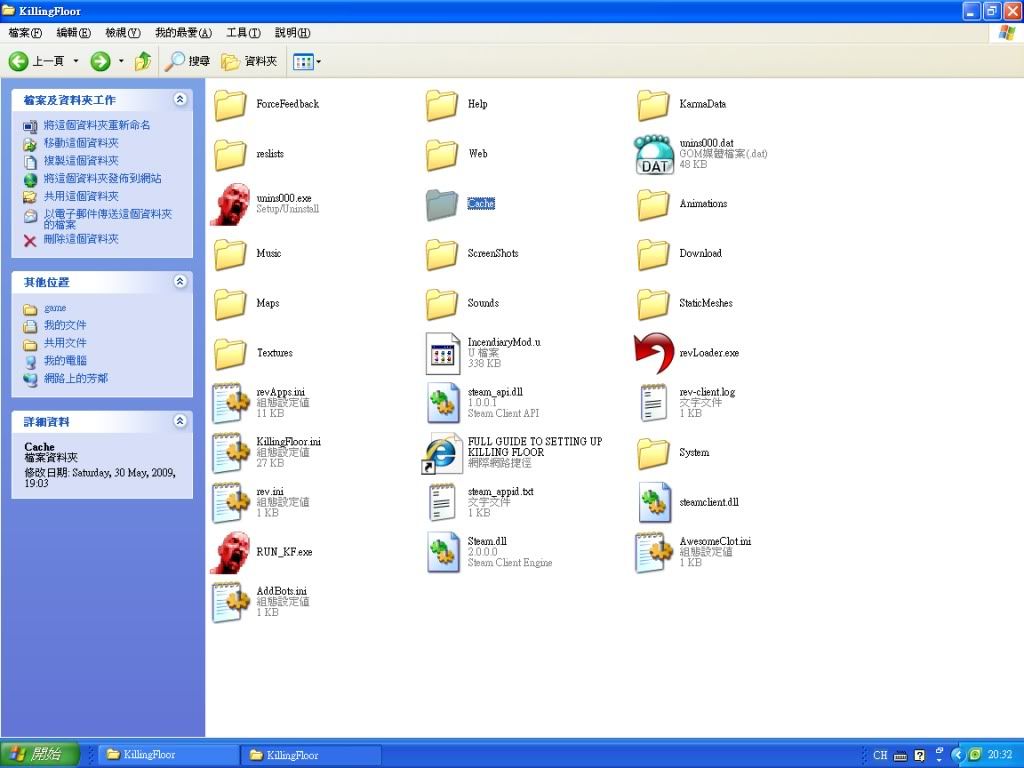1024x768 pixels.
Task: Select the System folder
Action: 654,453
